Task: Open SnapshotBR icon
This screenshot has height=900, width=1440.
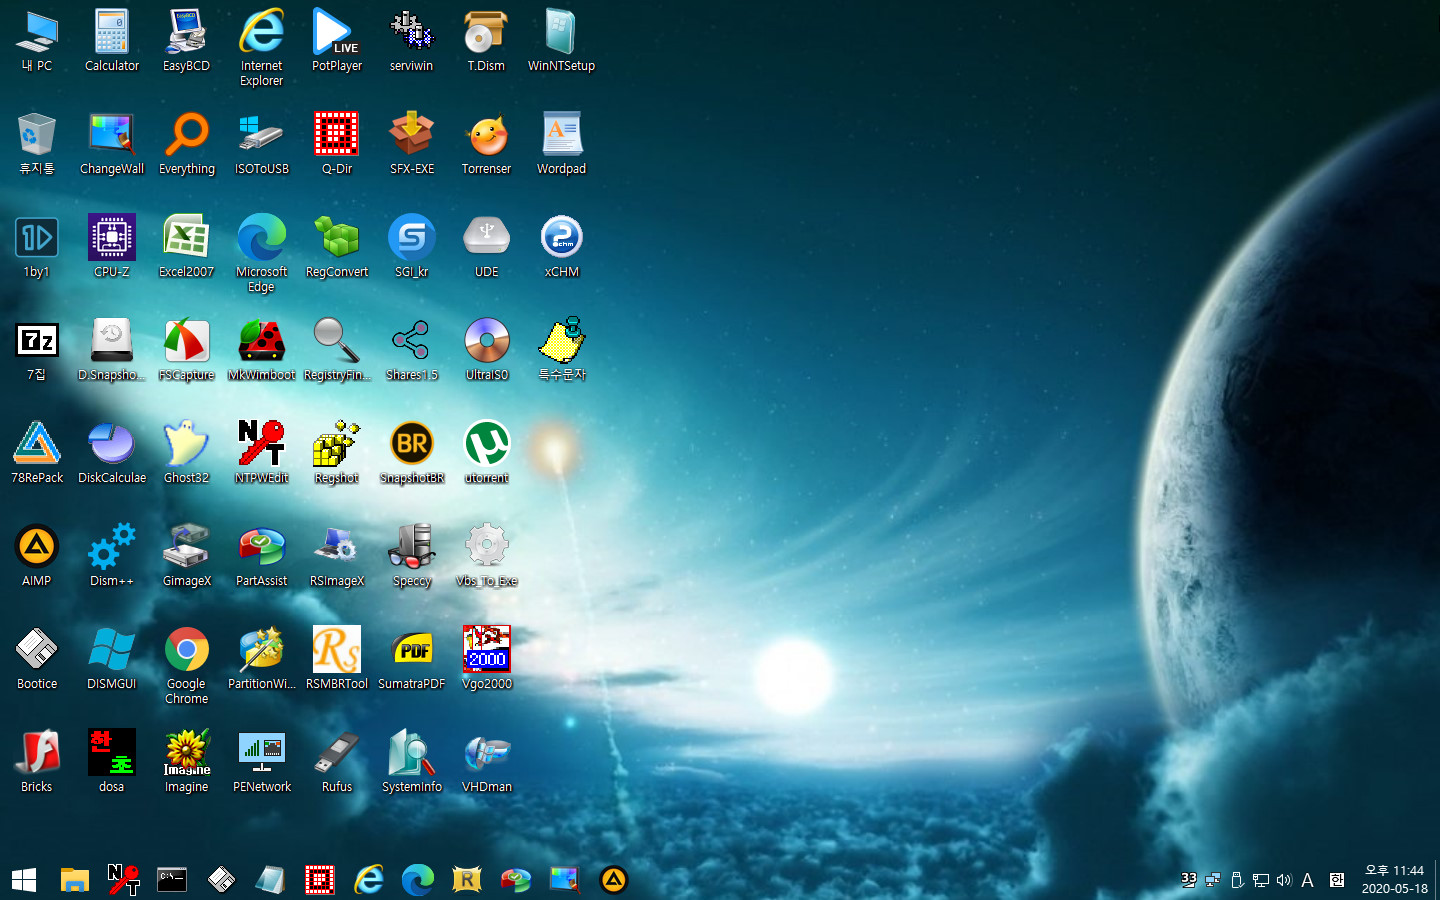Action: pos(412,453)
